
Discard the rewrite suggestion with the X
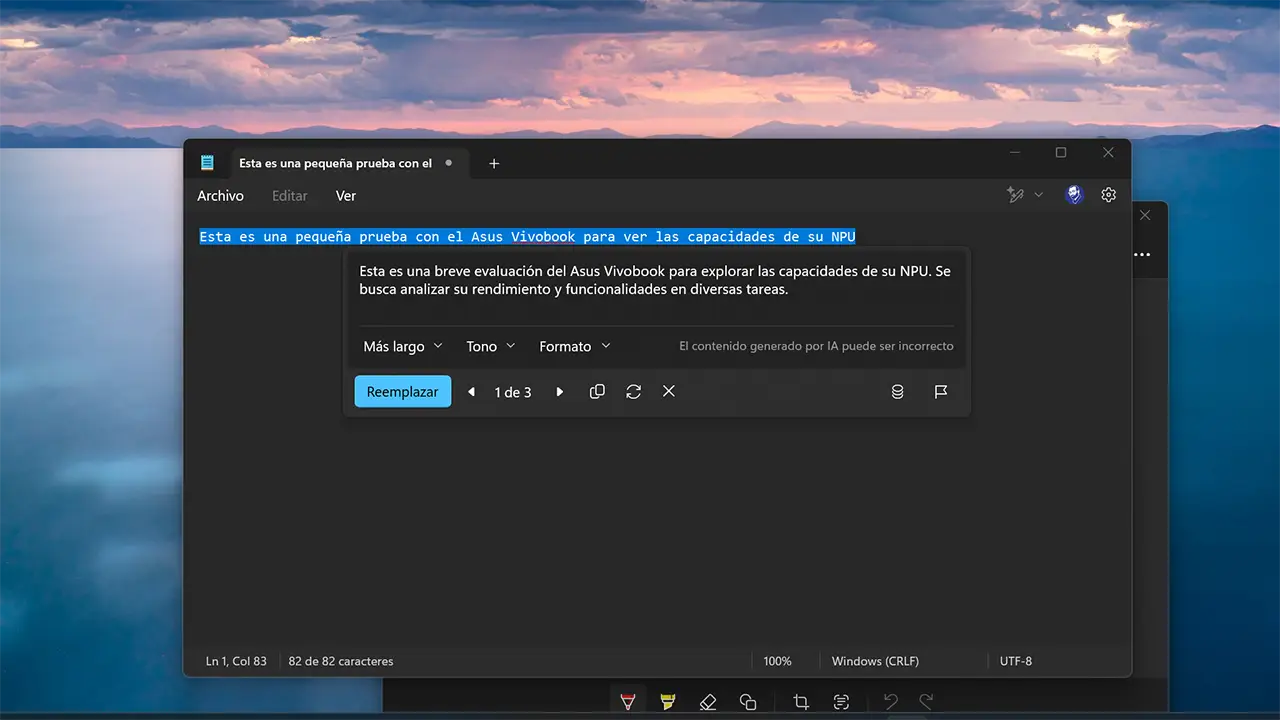tap(669, 392)
